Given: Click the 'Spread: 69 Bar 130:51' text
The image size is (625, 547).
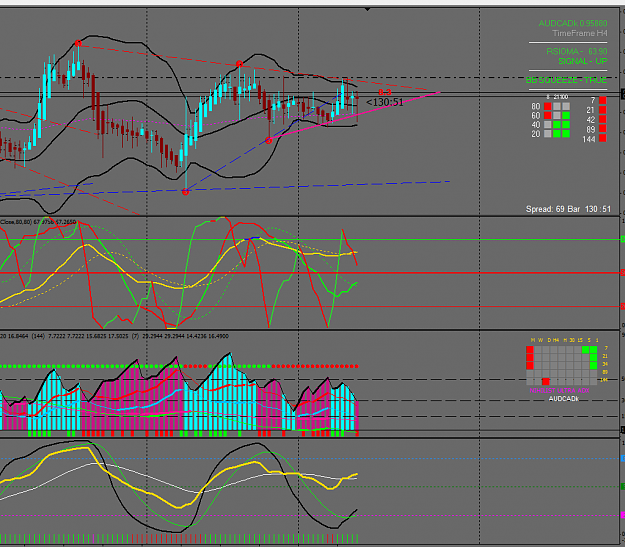Looking at the screenshot, I should pos(568,209).
